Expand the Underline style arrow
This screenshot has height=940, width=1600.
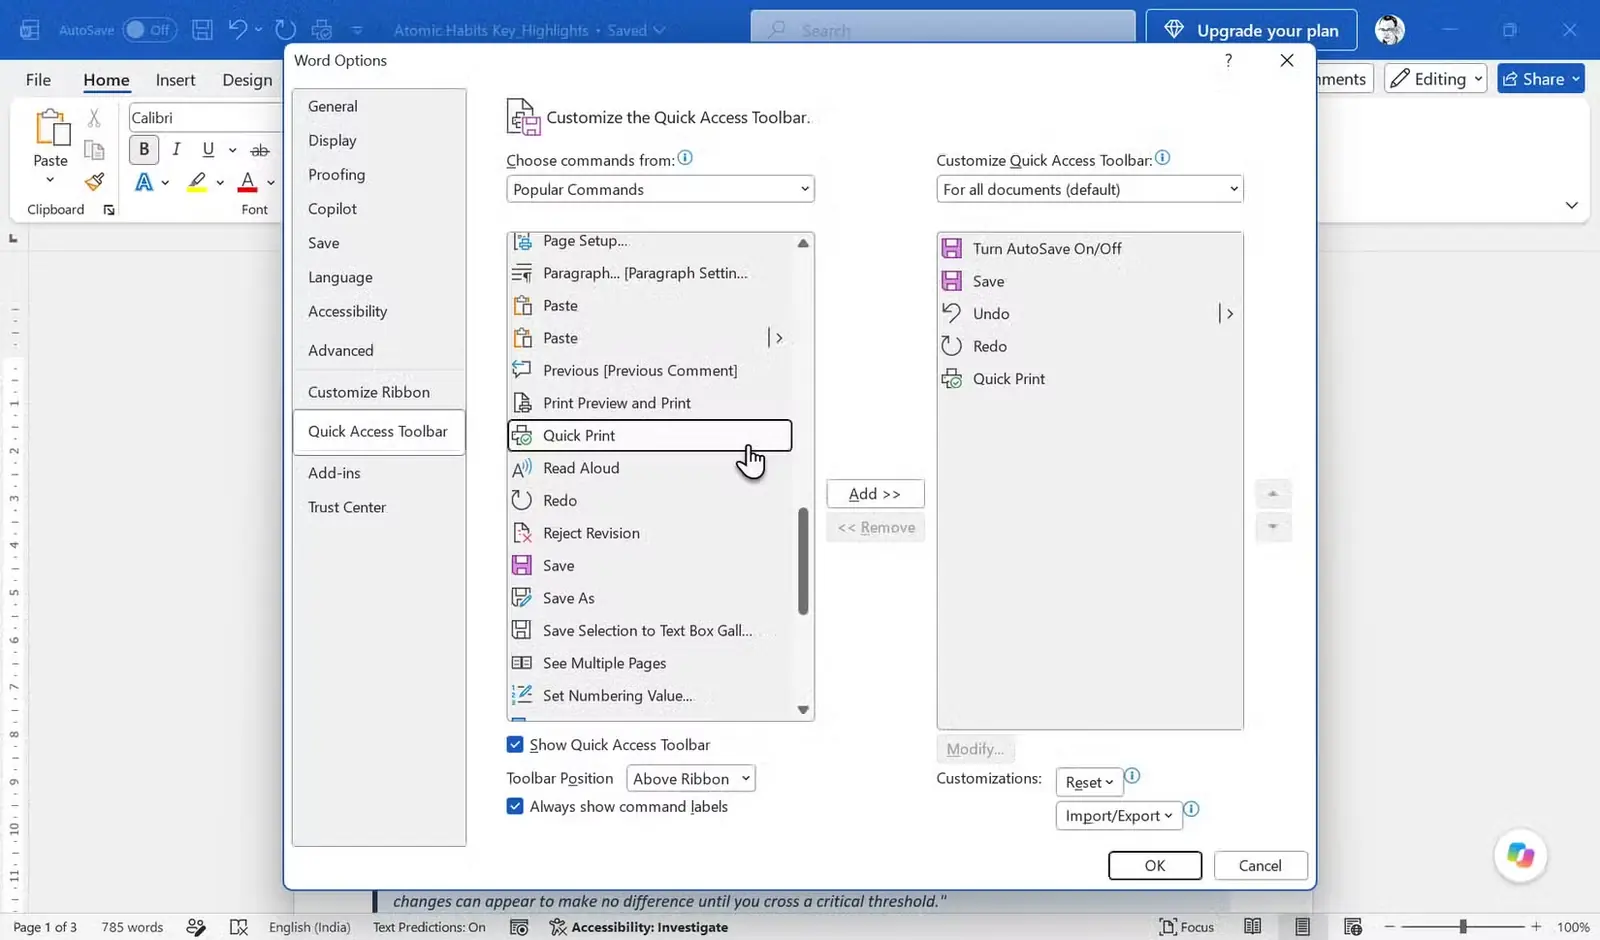[232, 151]
